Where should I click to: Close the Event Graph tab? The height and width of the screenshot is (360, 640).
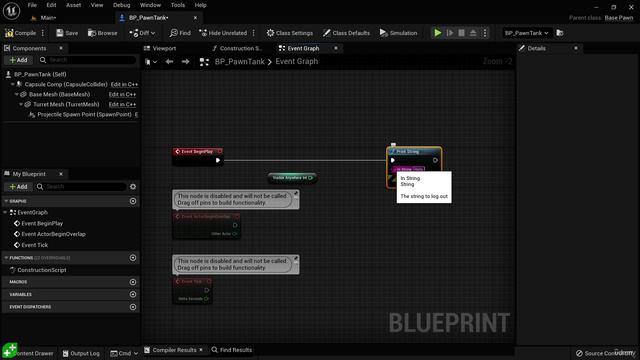[336, 48]
